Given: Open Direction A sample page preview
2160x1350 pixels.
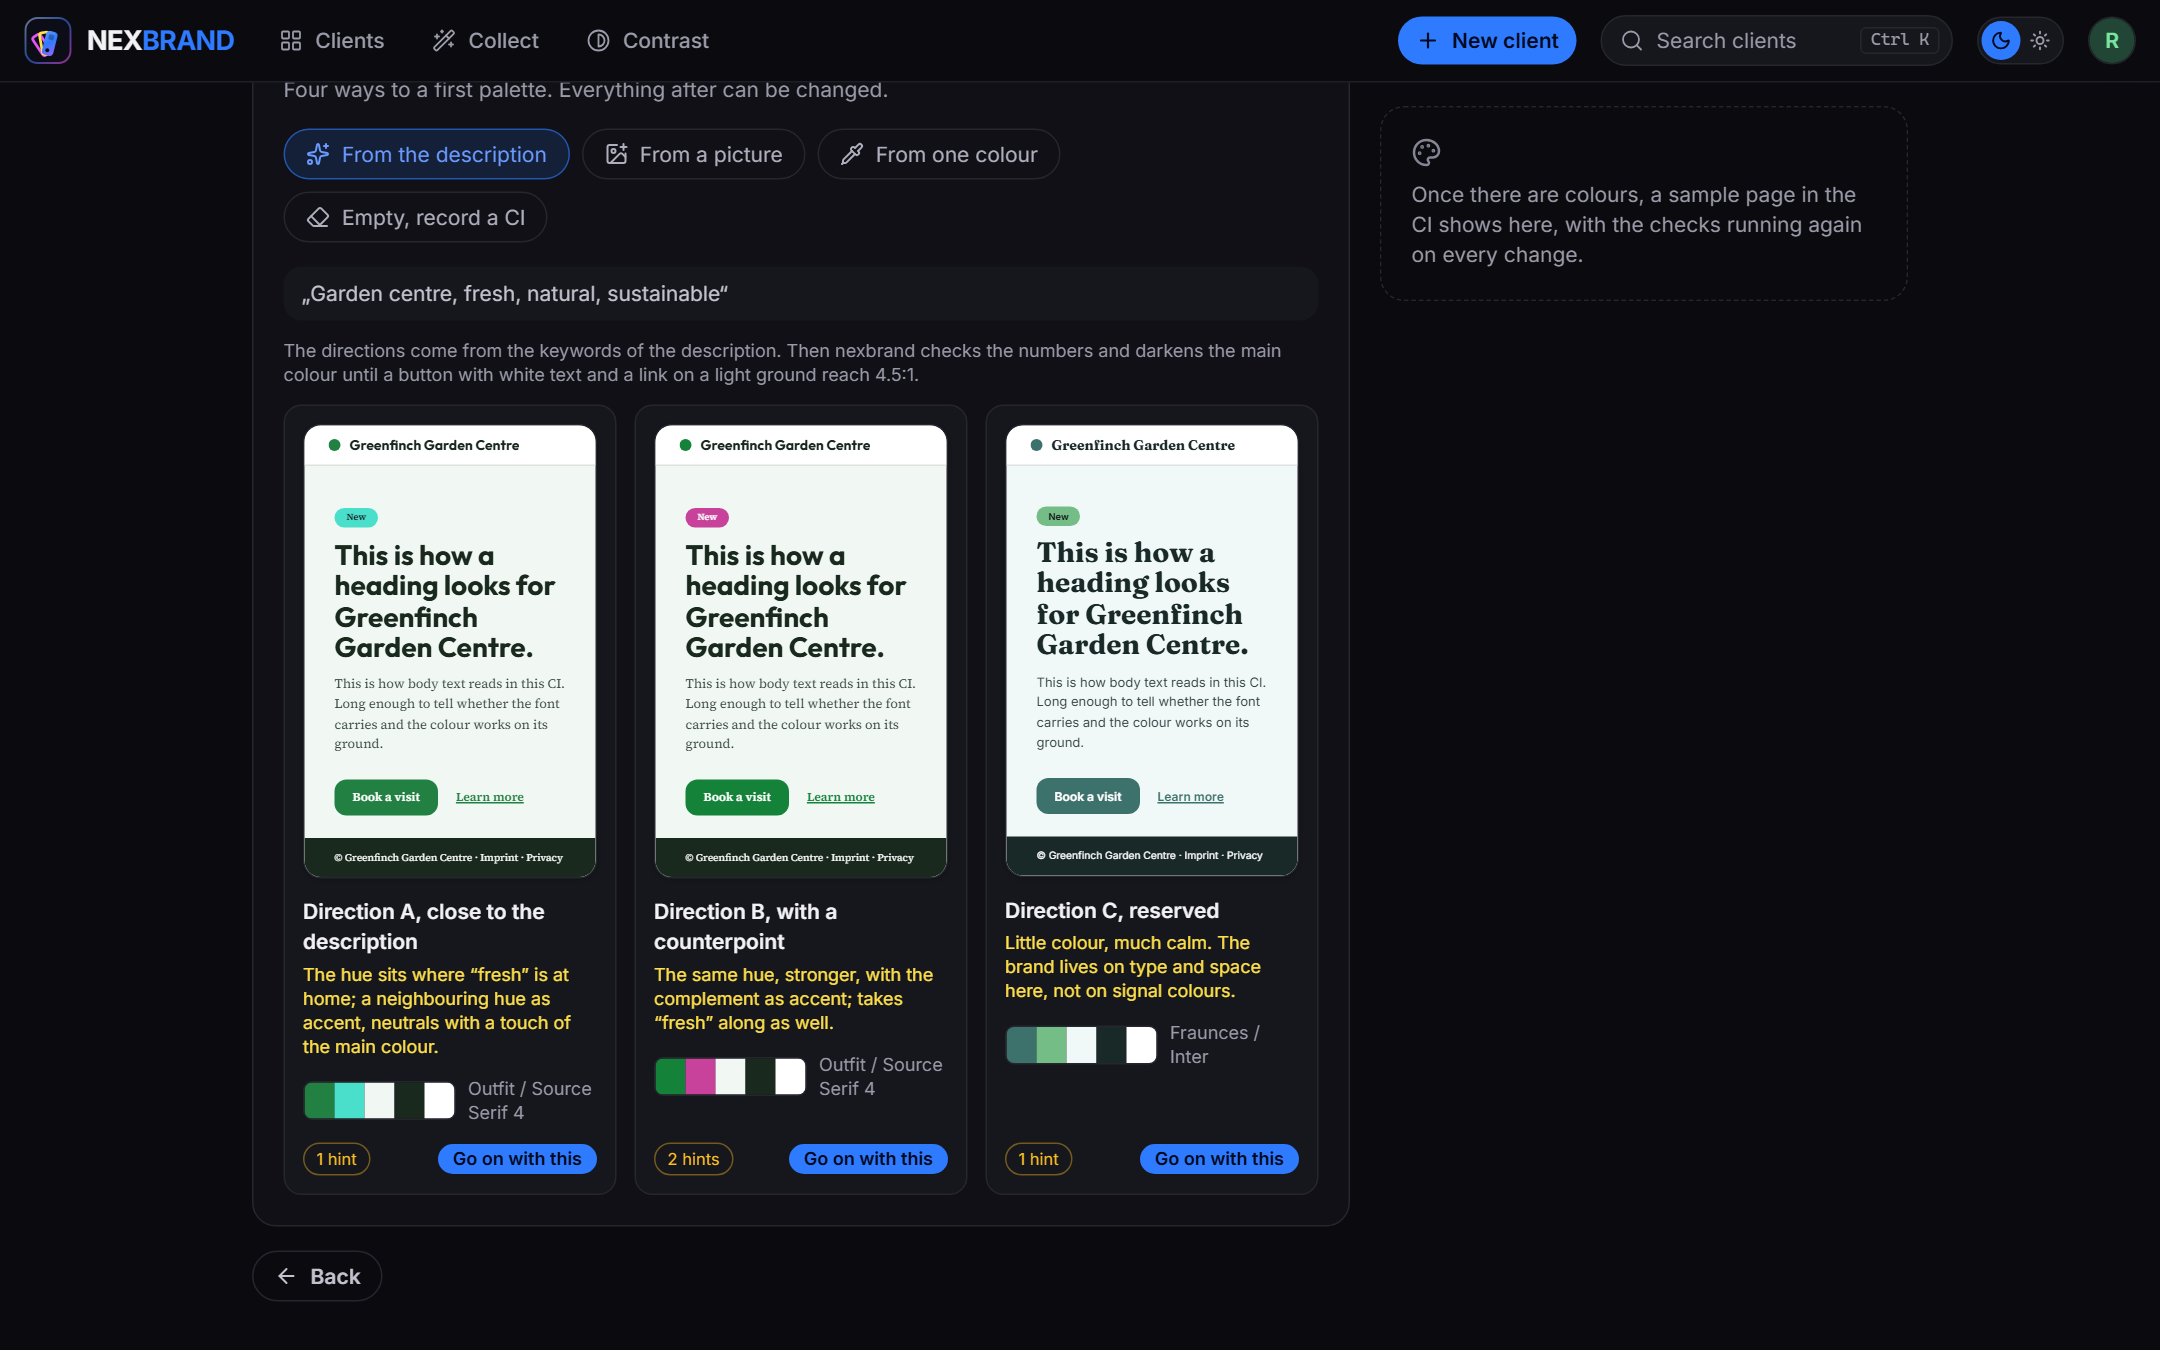Looking at the screenshot, I should click(x=450, y=651).
